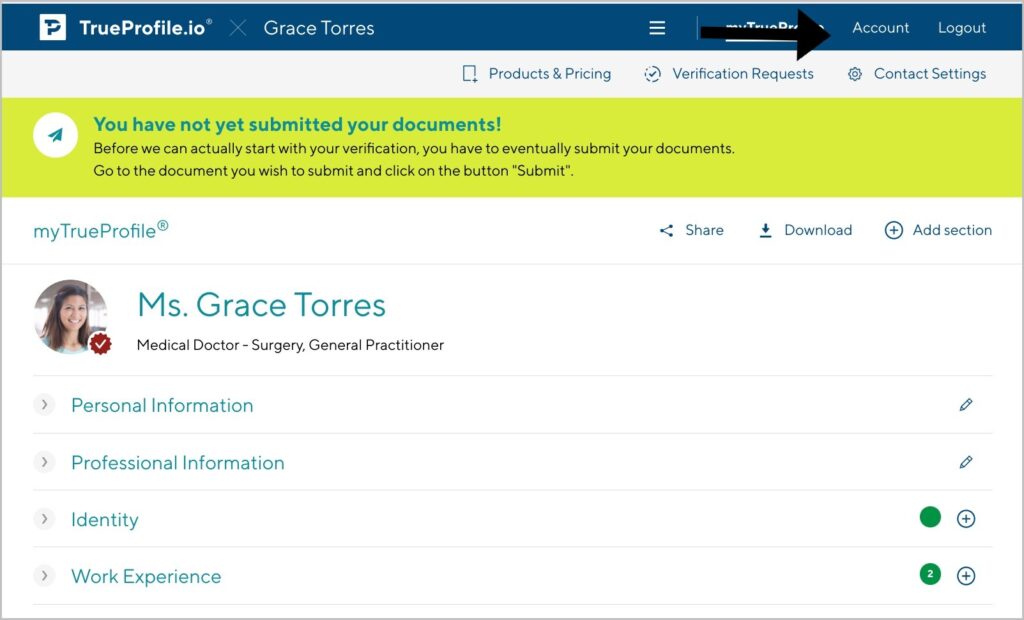Add Work Experience entry with plus icon
This screenshot has height=620, width=1024.
pos(966,576)
